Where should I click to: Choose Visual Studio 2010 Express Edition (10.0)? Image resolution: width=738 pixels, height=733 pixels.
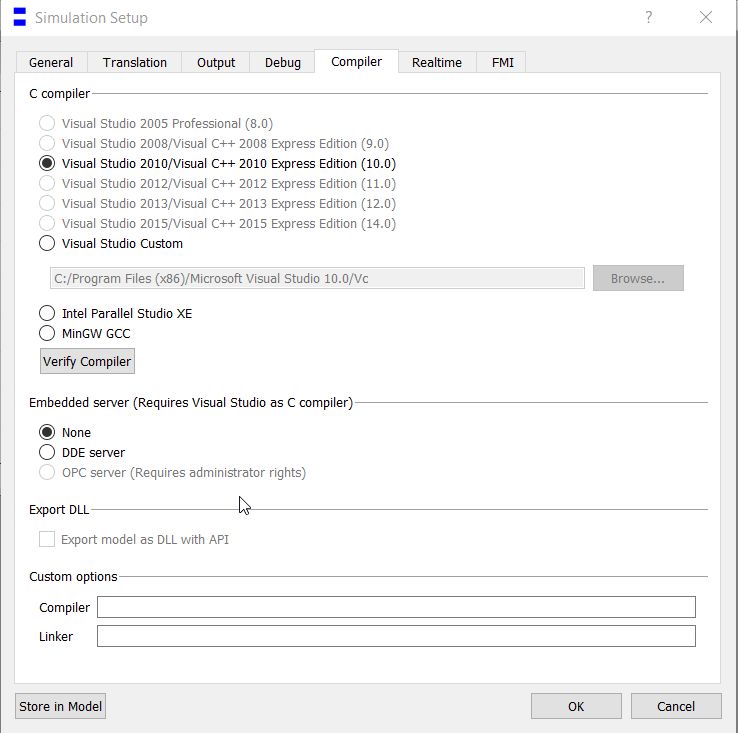[x=217, y=163]
